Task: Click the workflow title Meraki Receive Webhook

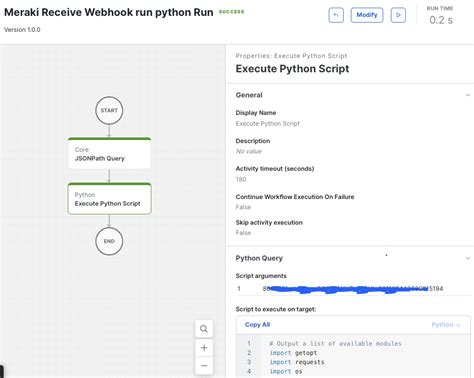Action: [x=109, y=12]
